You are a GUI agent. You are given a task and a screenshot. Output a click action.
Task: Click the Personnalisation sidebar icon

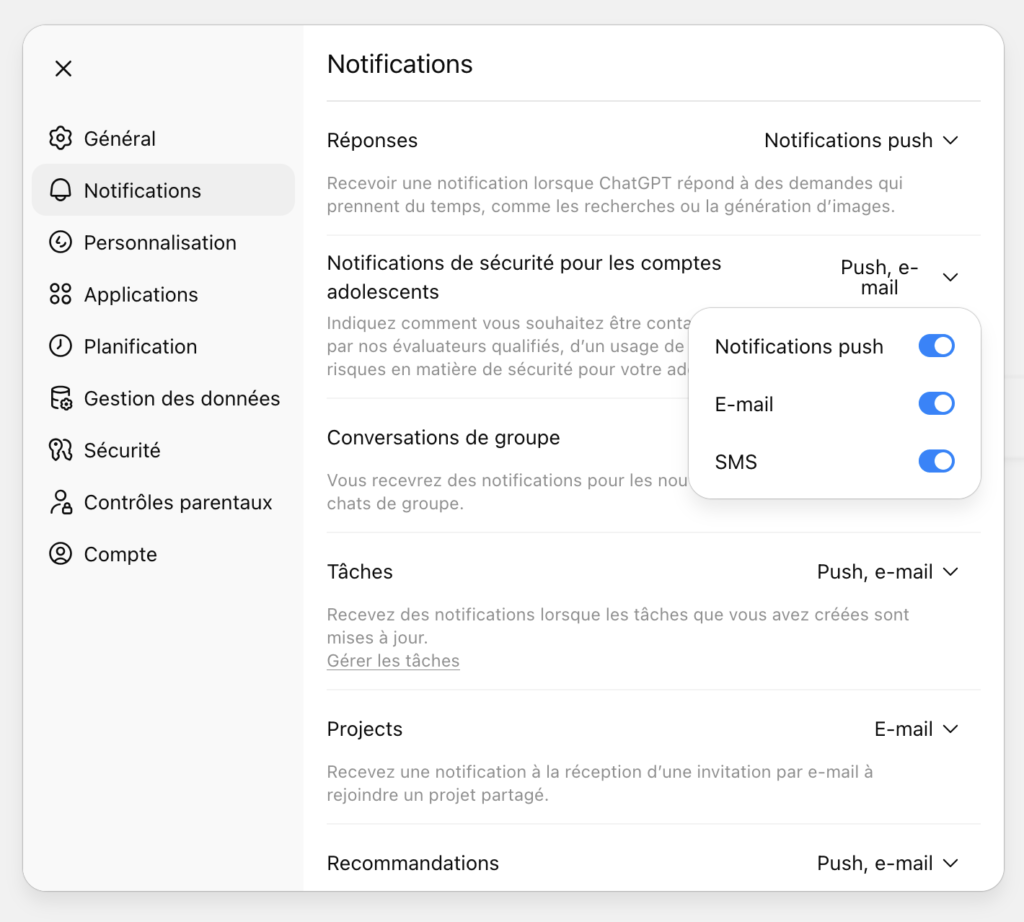[x=61, y=243]
